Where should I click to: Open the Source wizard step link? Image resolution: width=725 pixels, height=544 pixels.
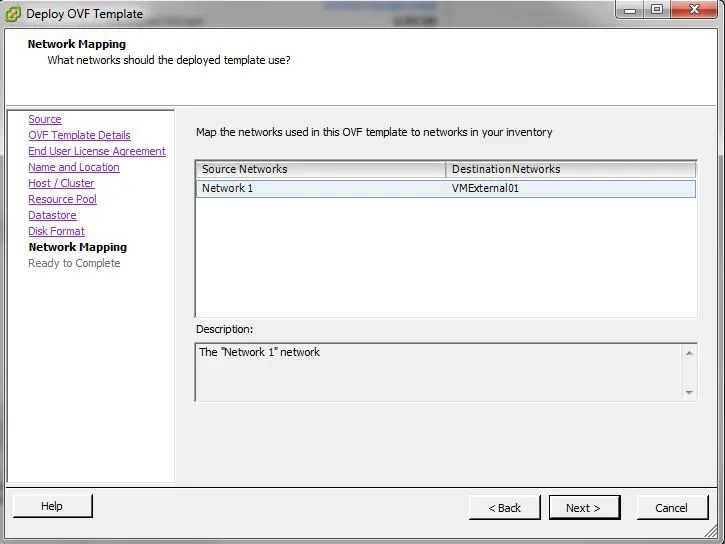[45, 119]
